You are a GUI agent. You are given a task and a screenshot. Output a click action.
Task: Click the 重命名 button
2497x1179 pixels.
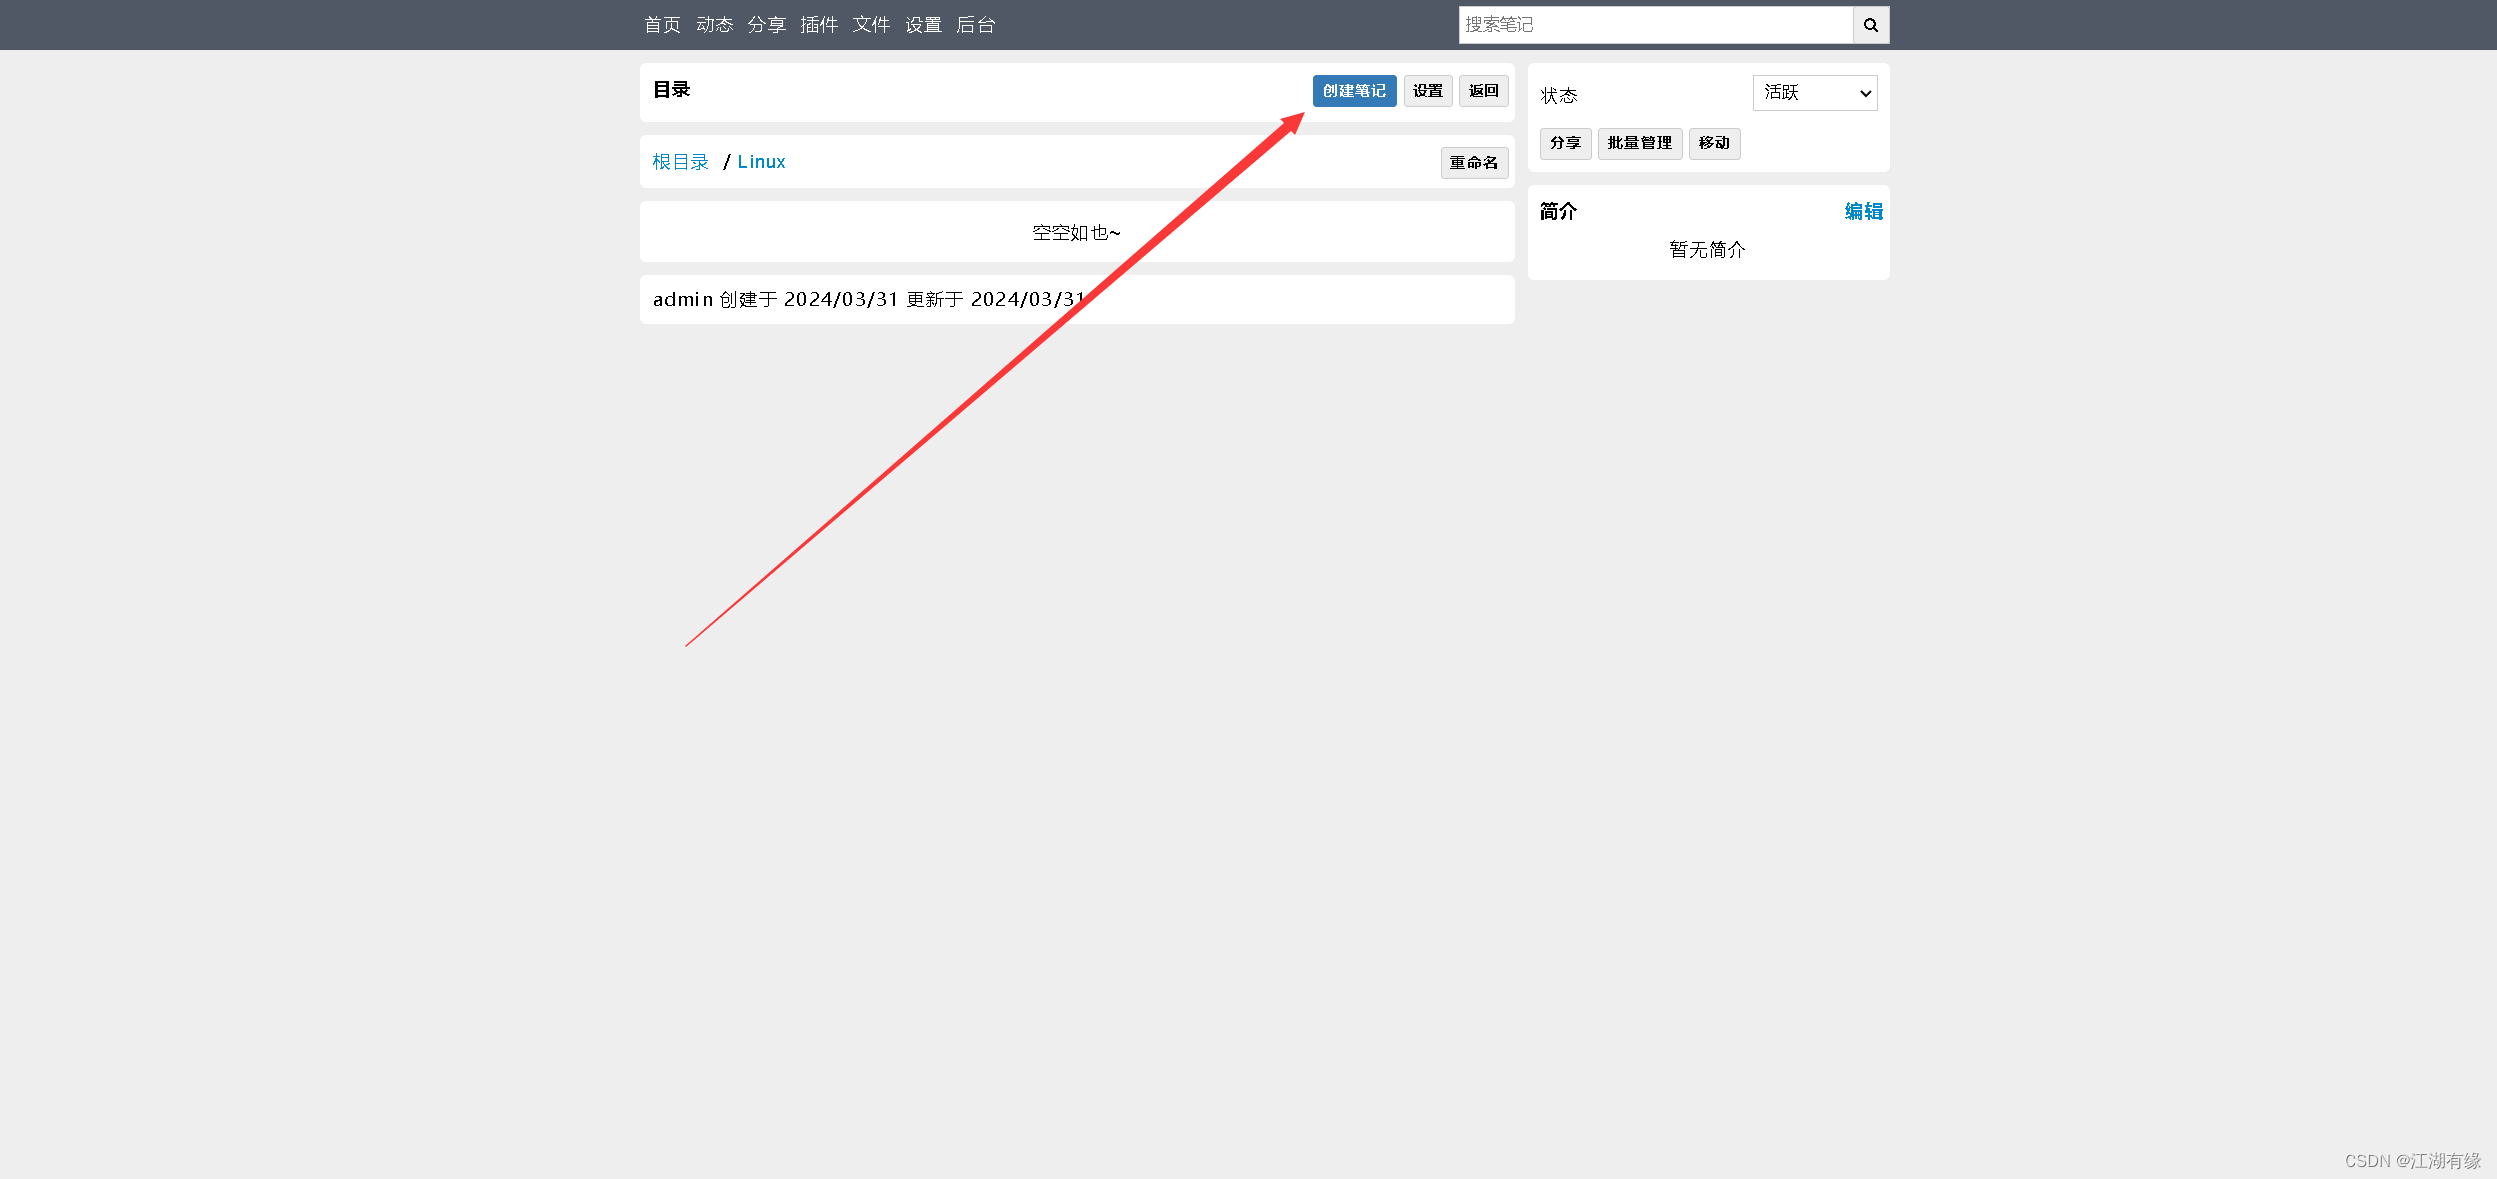[x=1474, y=163]
